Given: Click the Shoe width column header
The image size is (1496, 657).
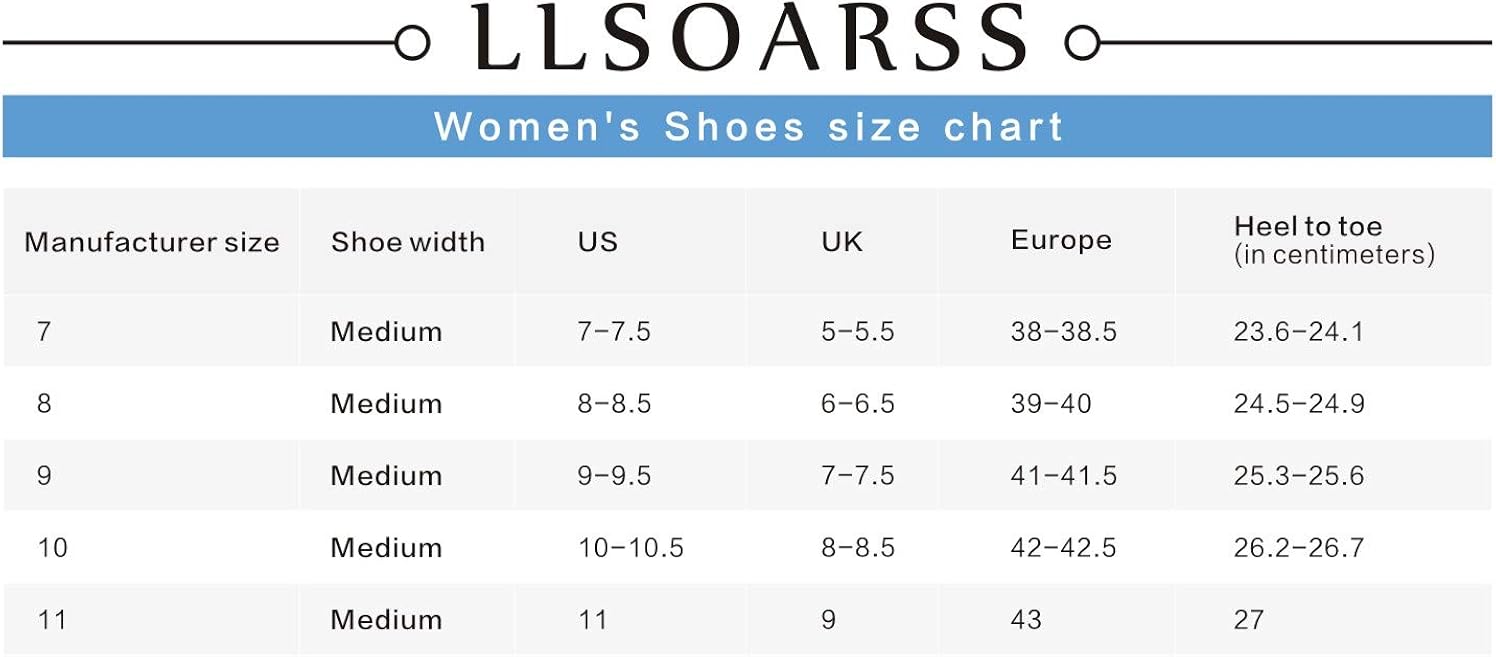Looking at the screenshot, I should [x=408, y=242].
